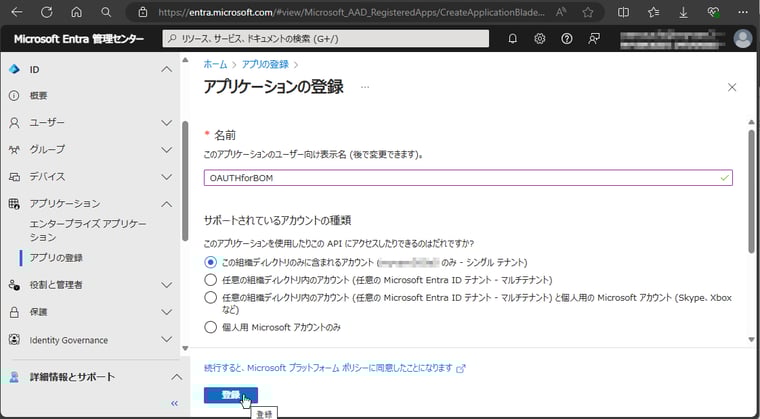Open the more options ellipsis beside page title
Image resolution: width=760 pixels, height=419 pixels.
[x=365, y=87]
